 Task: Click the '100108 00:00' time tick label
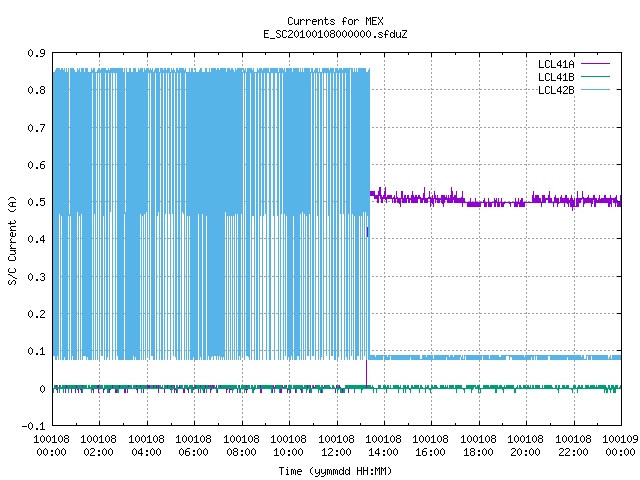pyautogui.click(x=51, y=446)
